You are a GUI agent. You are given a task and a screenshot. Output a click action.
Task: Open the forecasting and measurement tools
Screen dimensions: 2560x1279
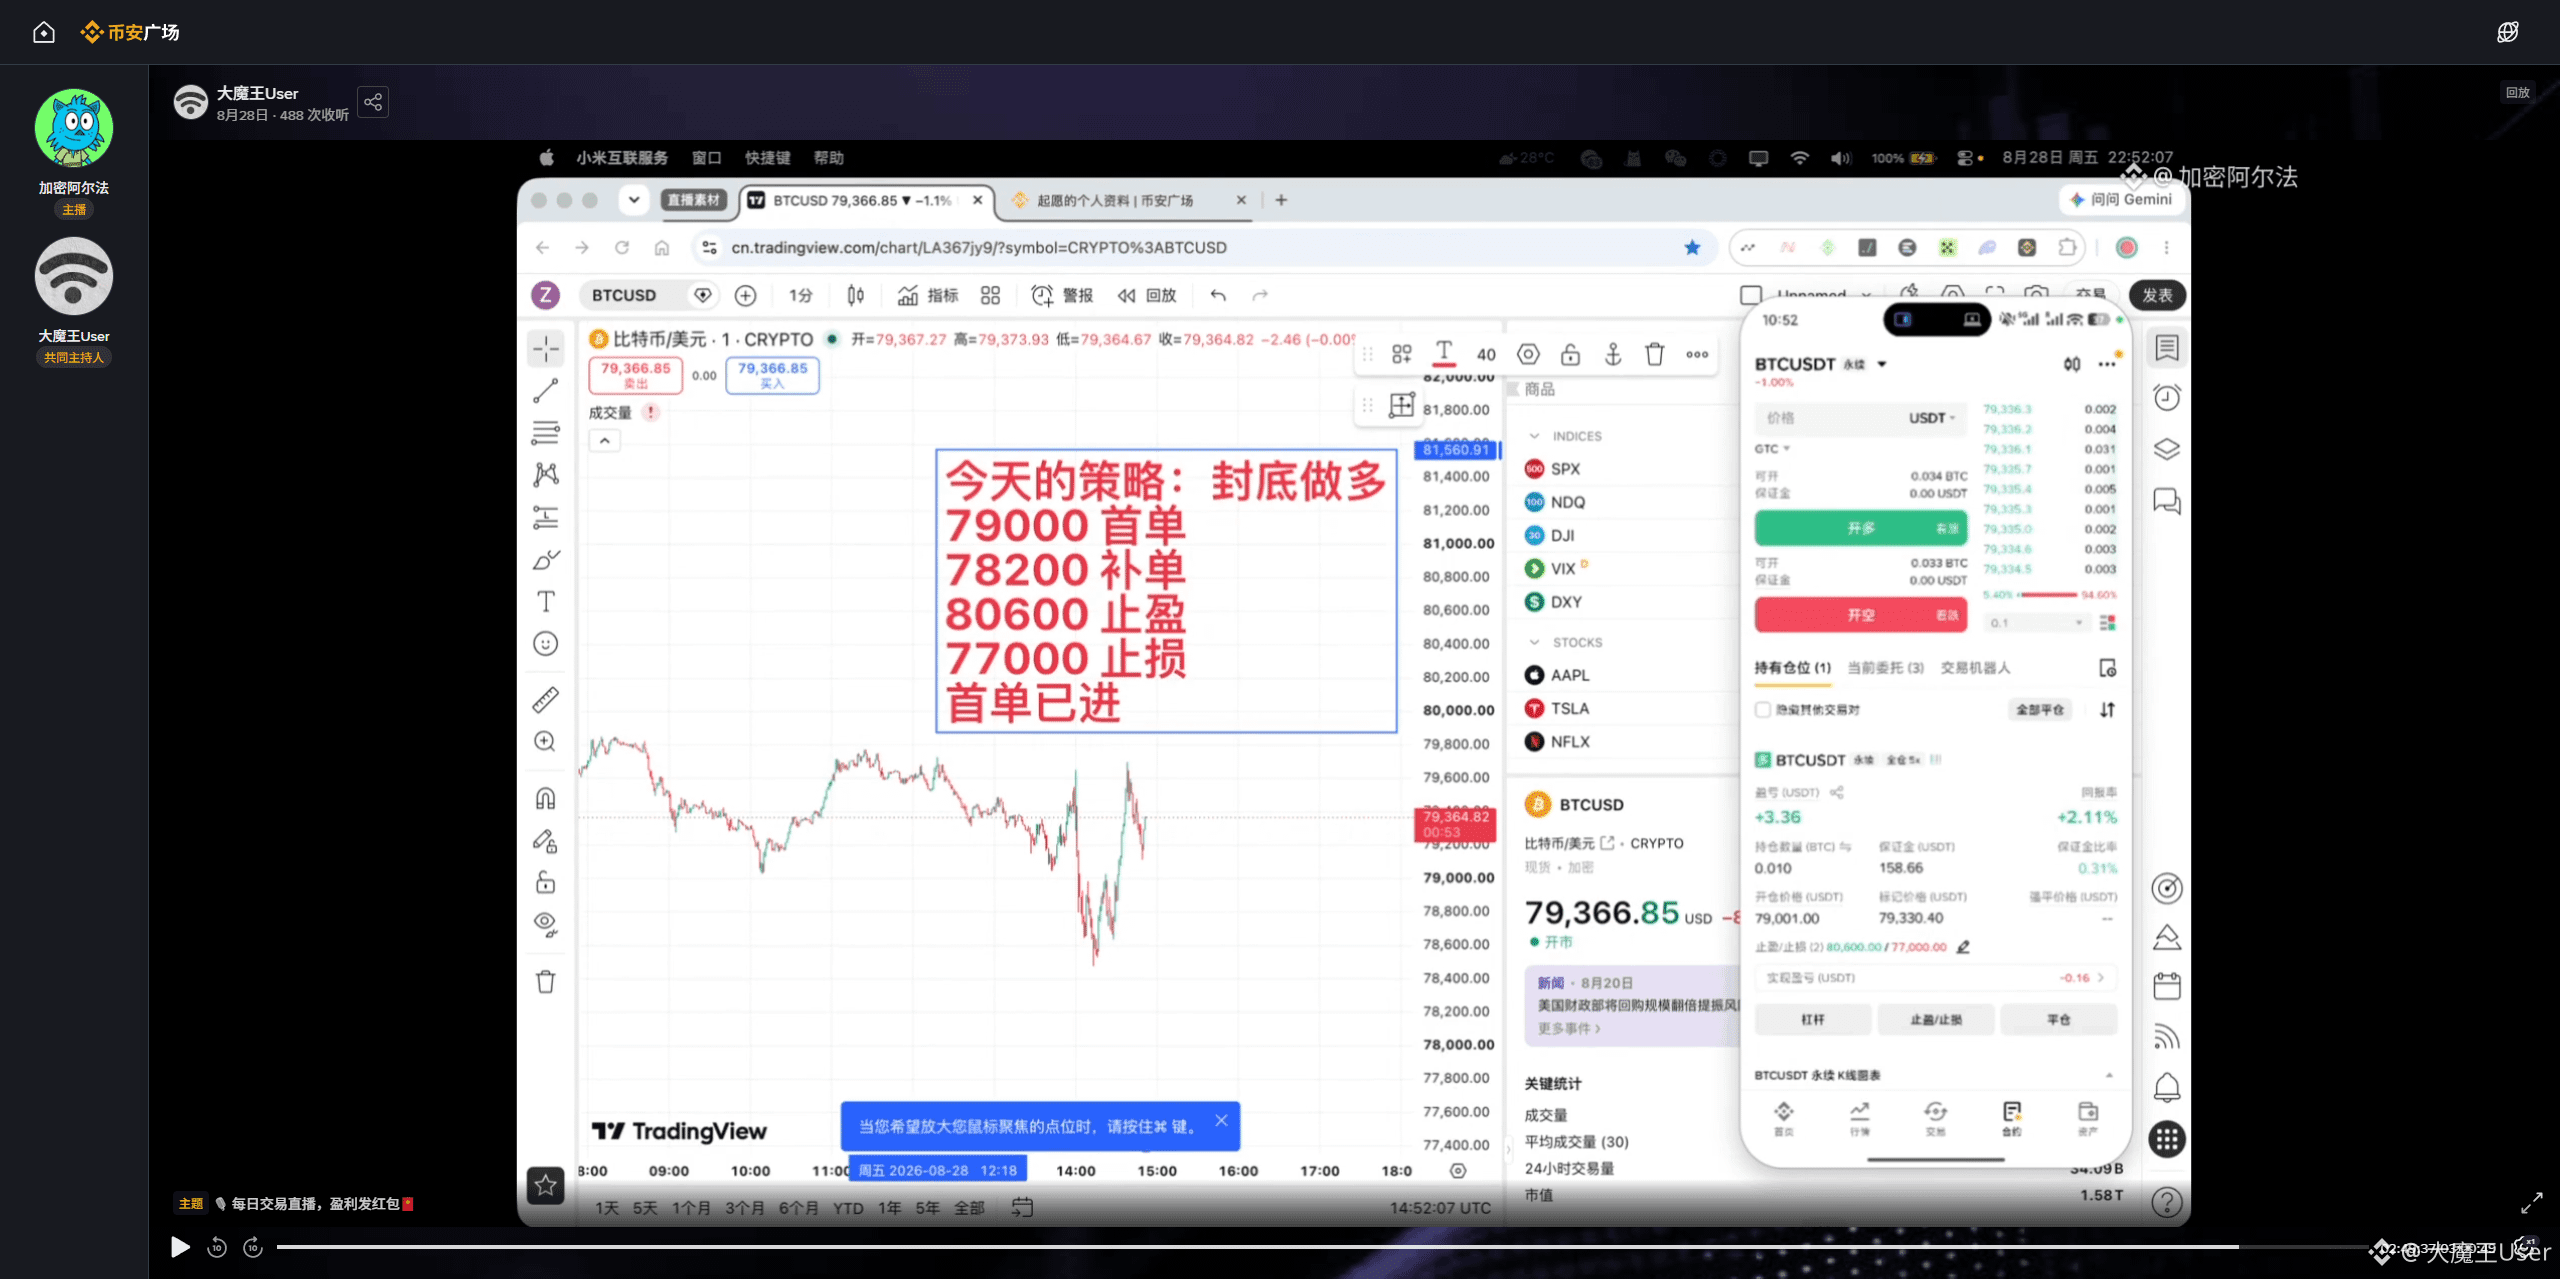tap(546, 517)
